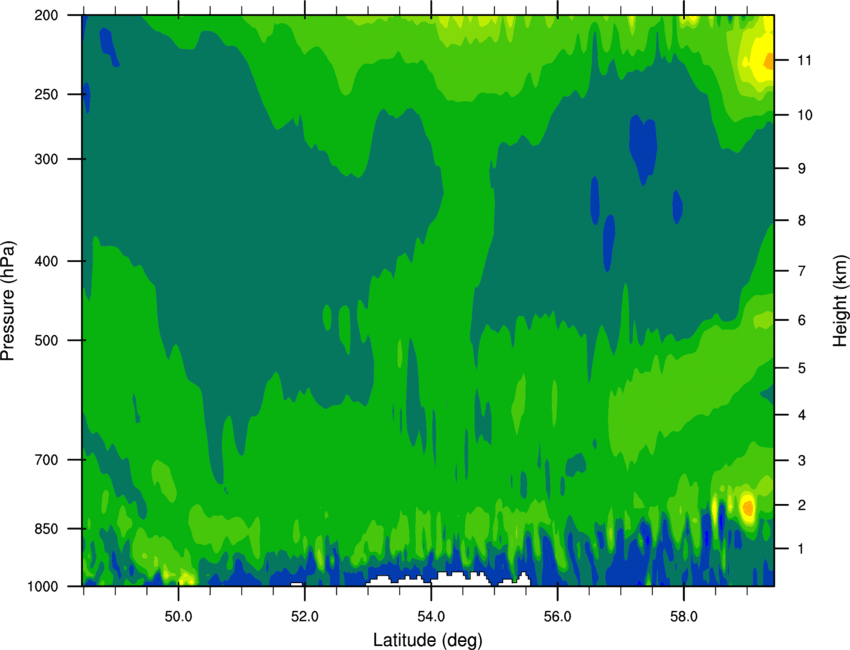Click the 'Height (km)' axis title
Screen dimensions: 850x650
[840, 300]
